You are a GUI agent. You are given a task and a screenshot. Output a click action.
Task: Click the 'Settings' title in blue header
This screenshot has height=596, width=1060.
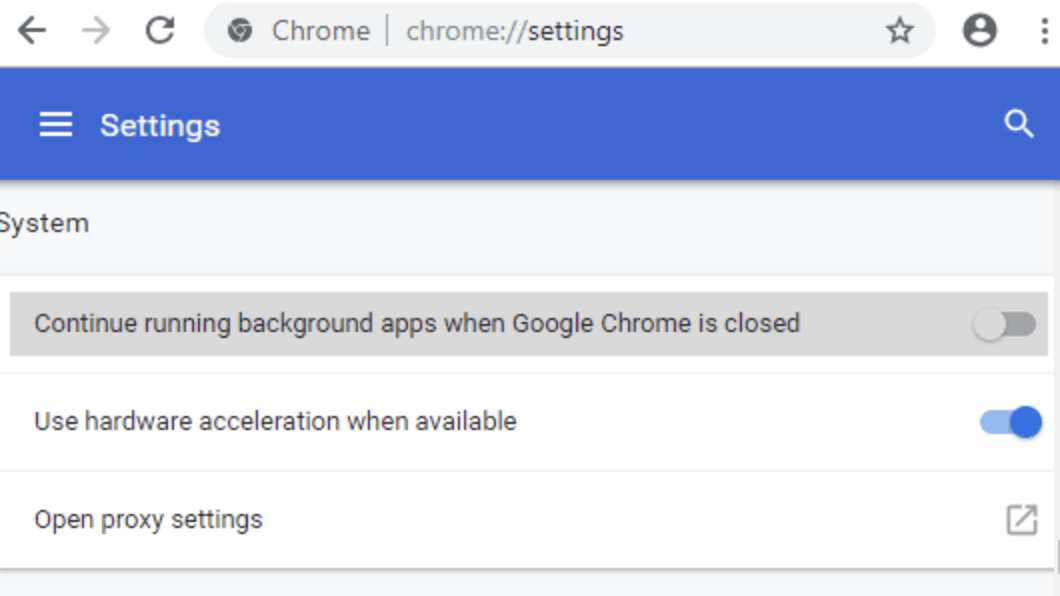point(160,126)
